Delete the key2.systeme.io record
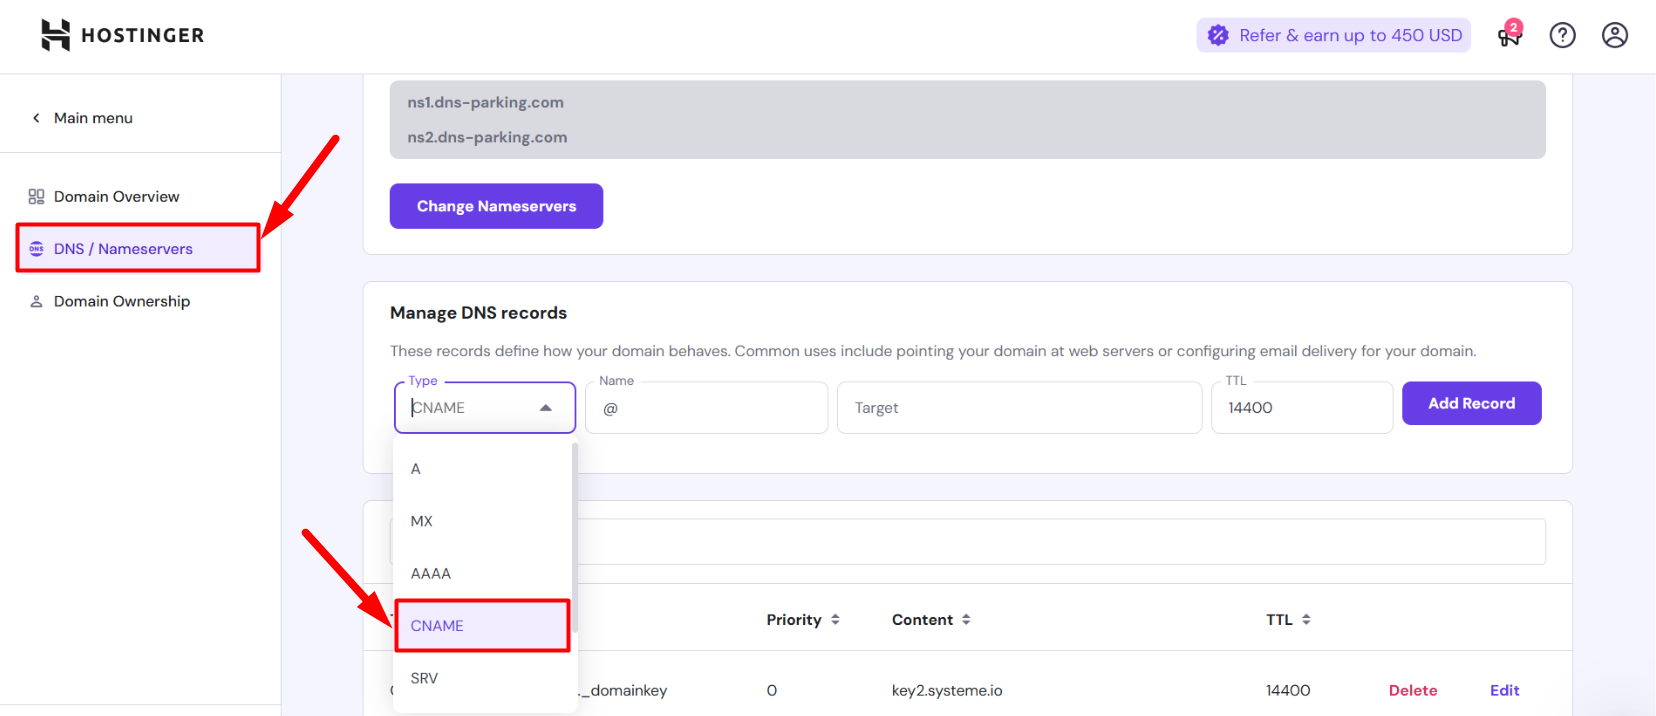Image resolution: width=1656 pixels, height=716 pixels. [1413, 691]
